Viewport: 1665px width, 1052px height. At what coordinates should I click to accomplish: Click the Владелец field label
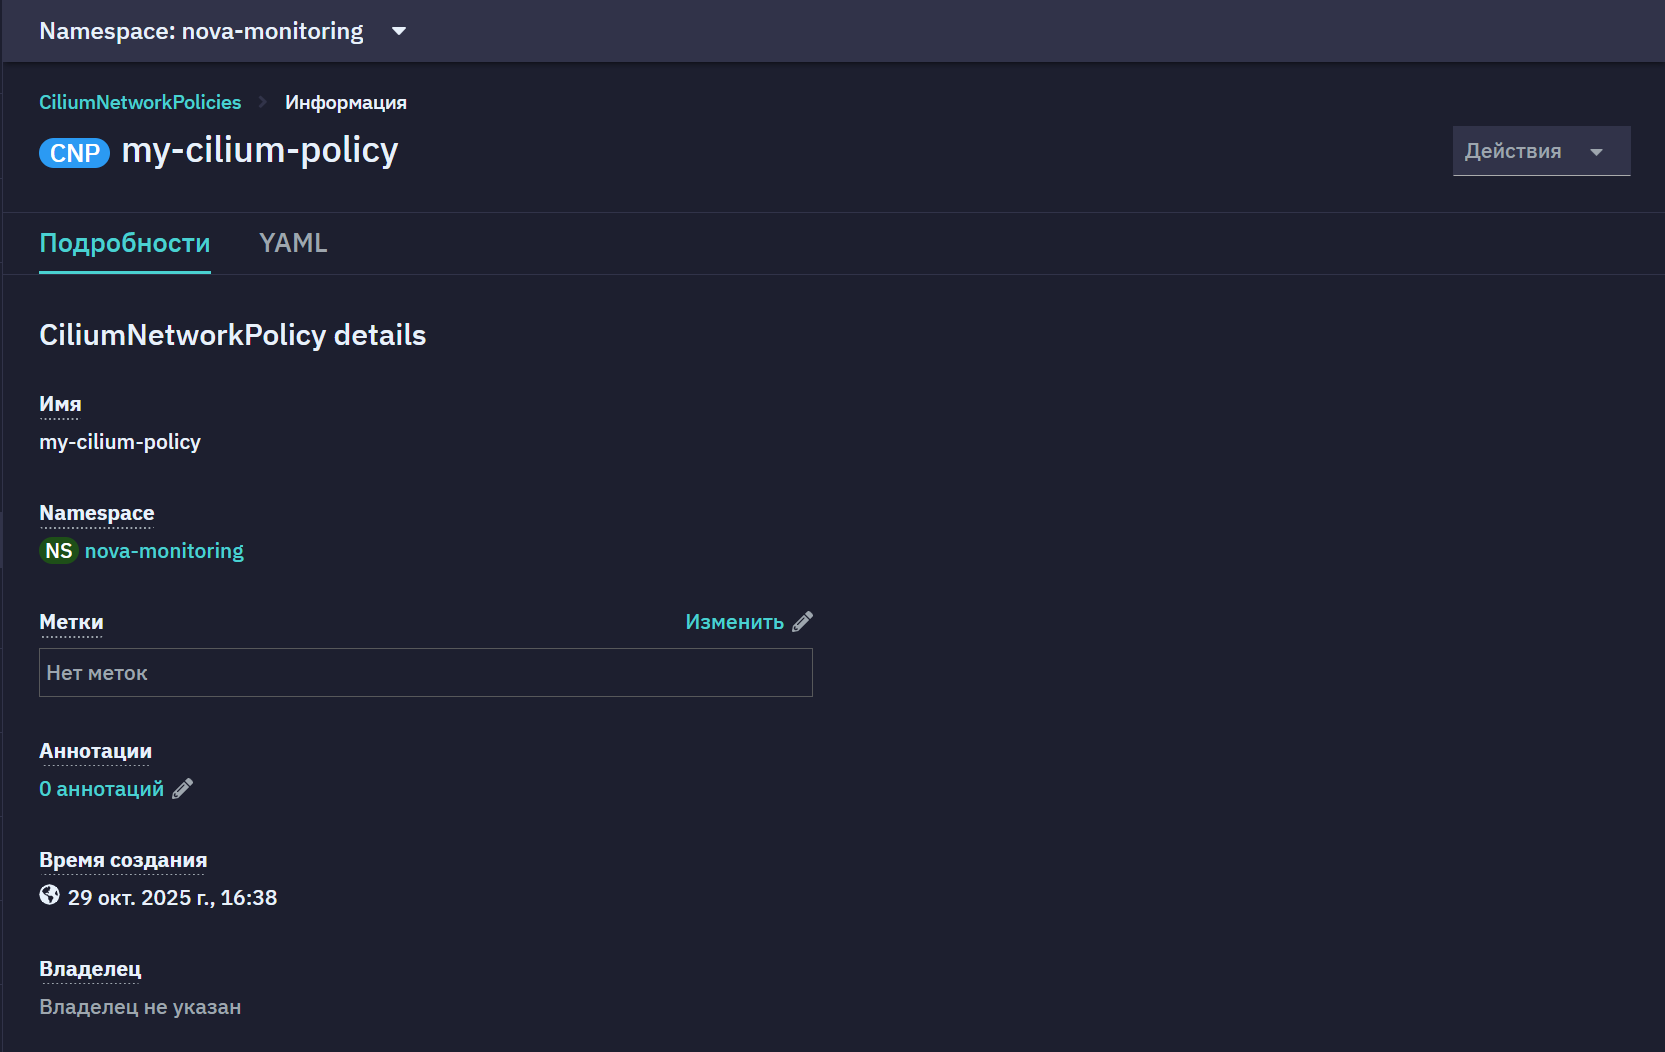(90, 969)
